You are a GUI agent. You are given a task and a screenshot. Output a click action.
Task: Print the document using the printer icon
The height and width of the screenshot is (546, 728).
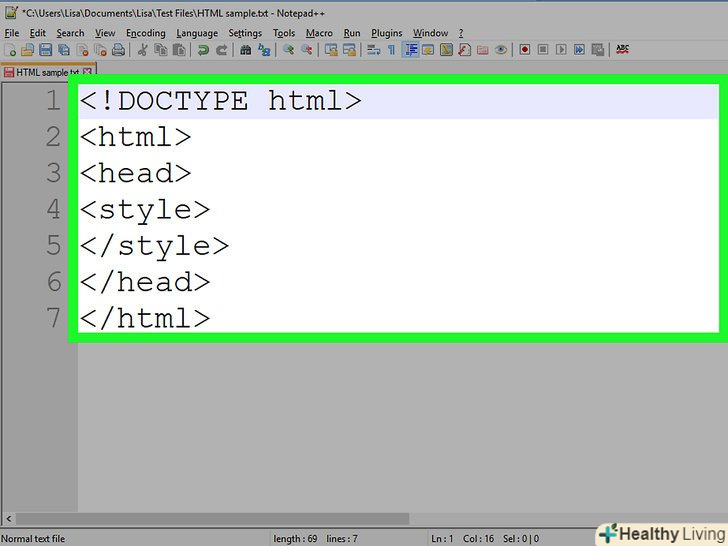118,50
